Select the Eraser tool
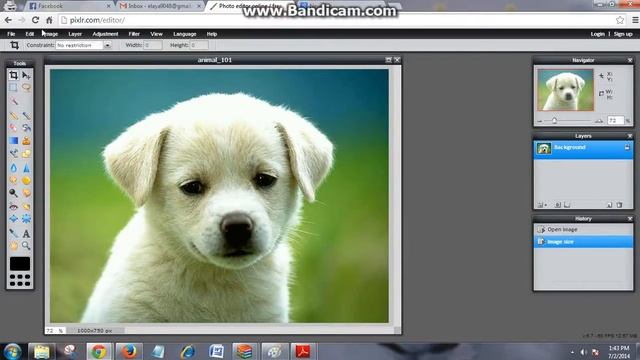640x360 pixels. (x=13, y=128)
